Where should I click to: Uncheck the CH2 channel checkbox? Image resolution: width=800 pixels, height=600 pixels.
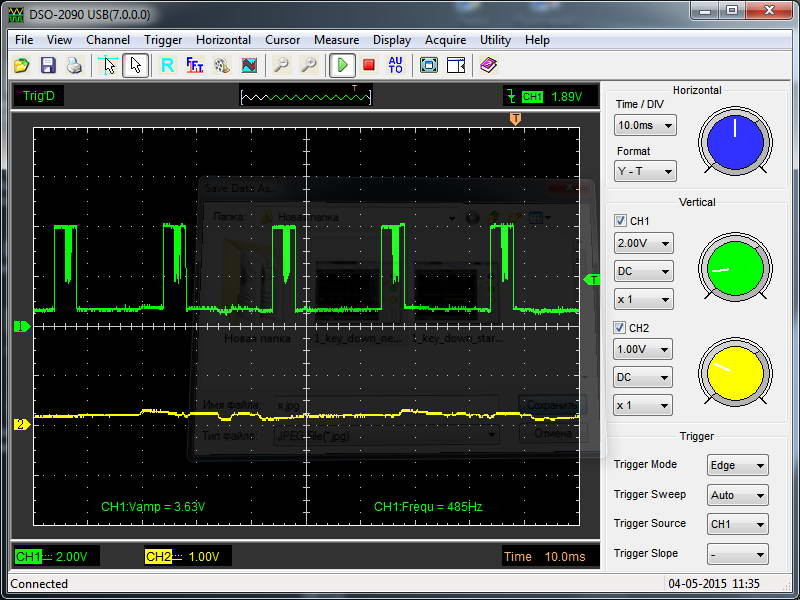pyautogui.click(x=620, y=328)
